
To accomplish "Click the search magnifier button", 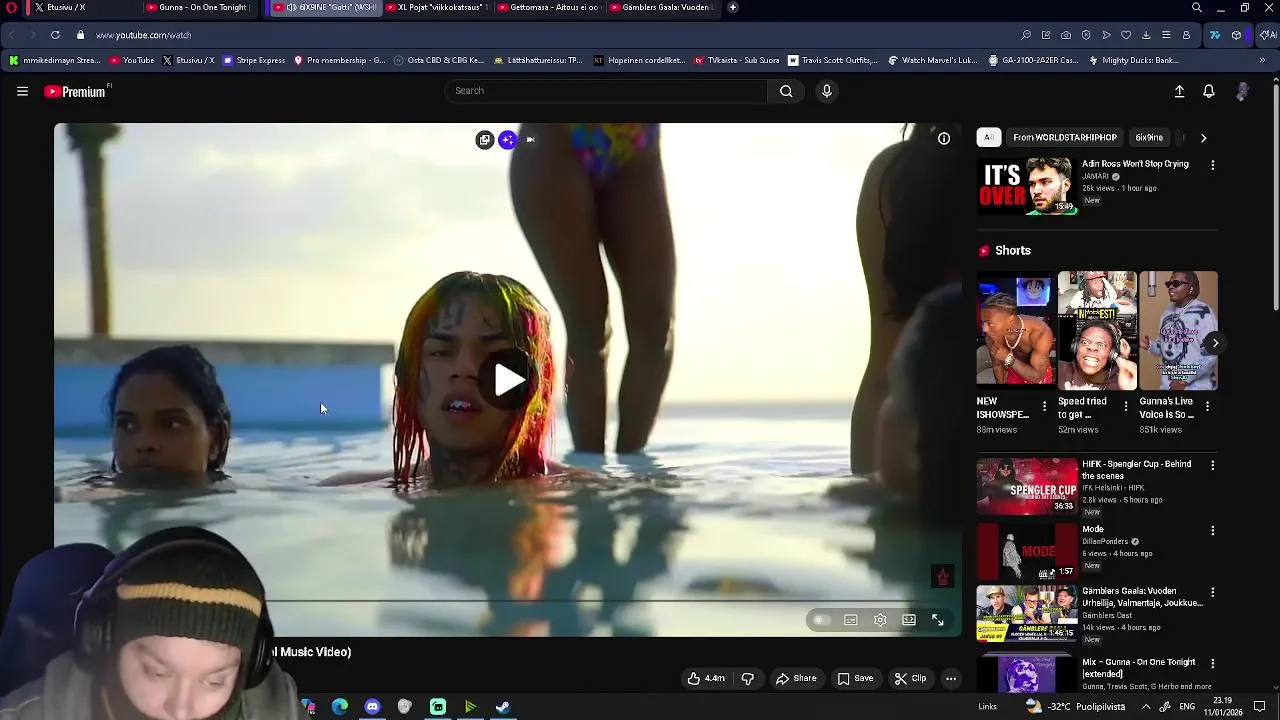I will tap(786, 91).
